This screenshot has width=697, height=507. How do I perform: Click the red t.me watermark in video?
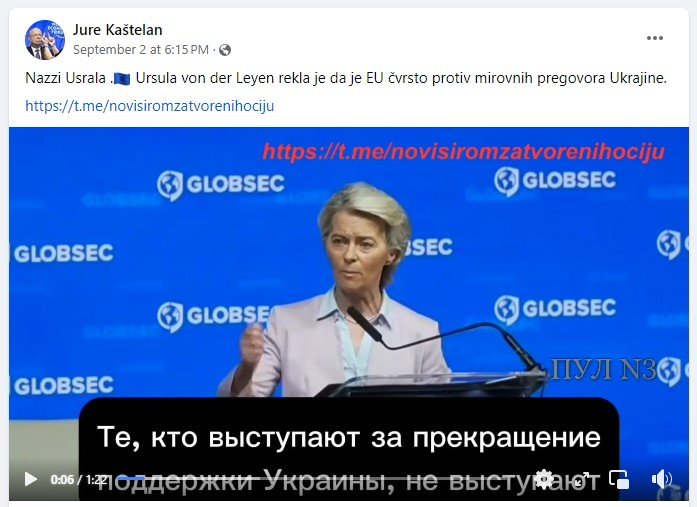[464, 152]
